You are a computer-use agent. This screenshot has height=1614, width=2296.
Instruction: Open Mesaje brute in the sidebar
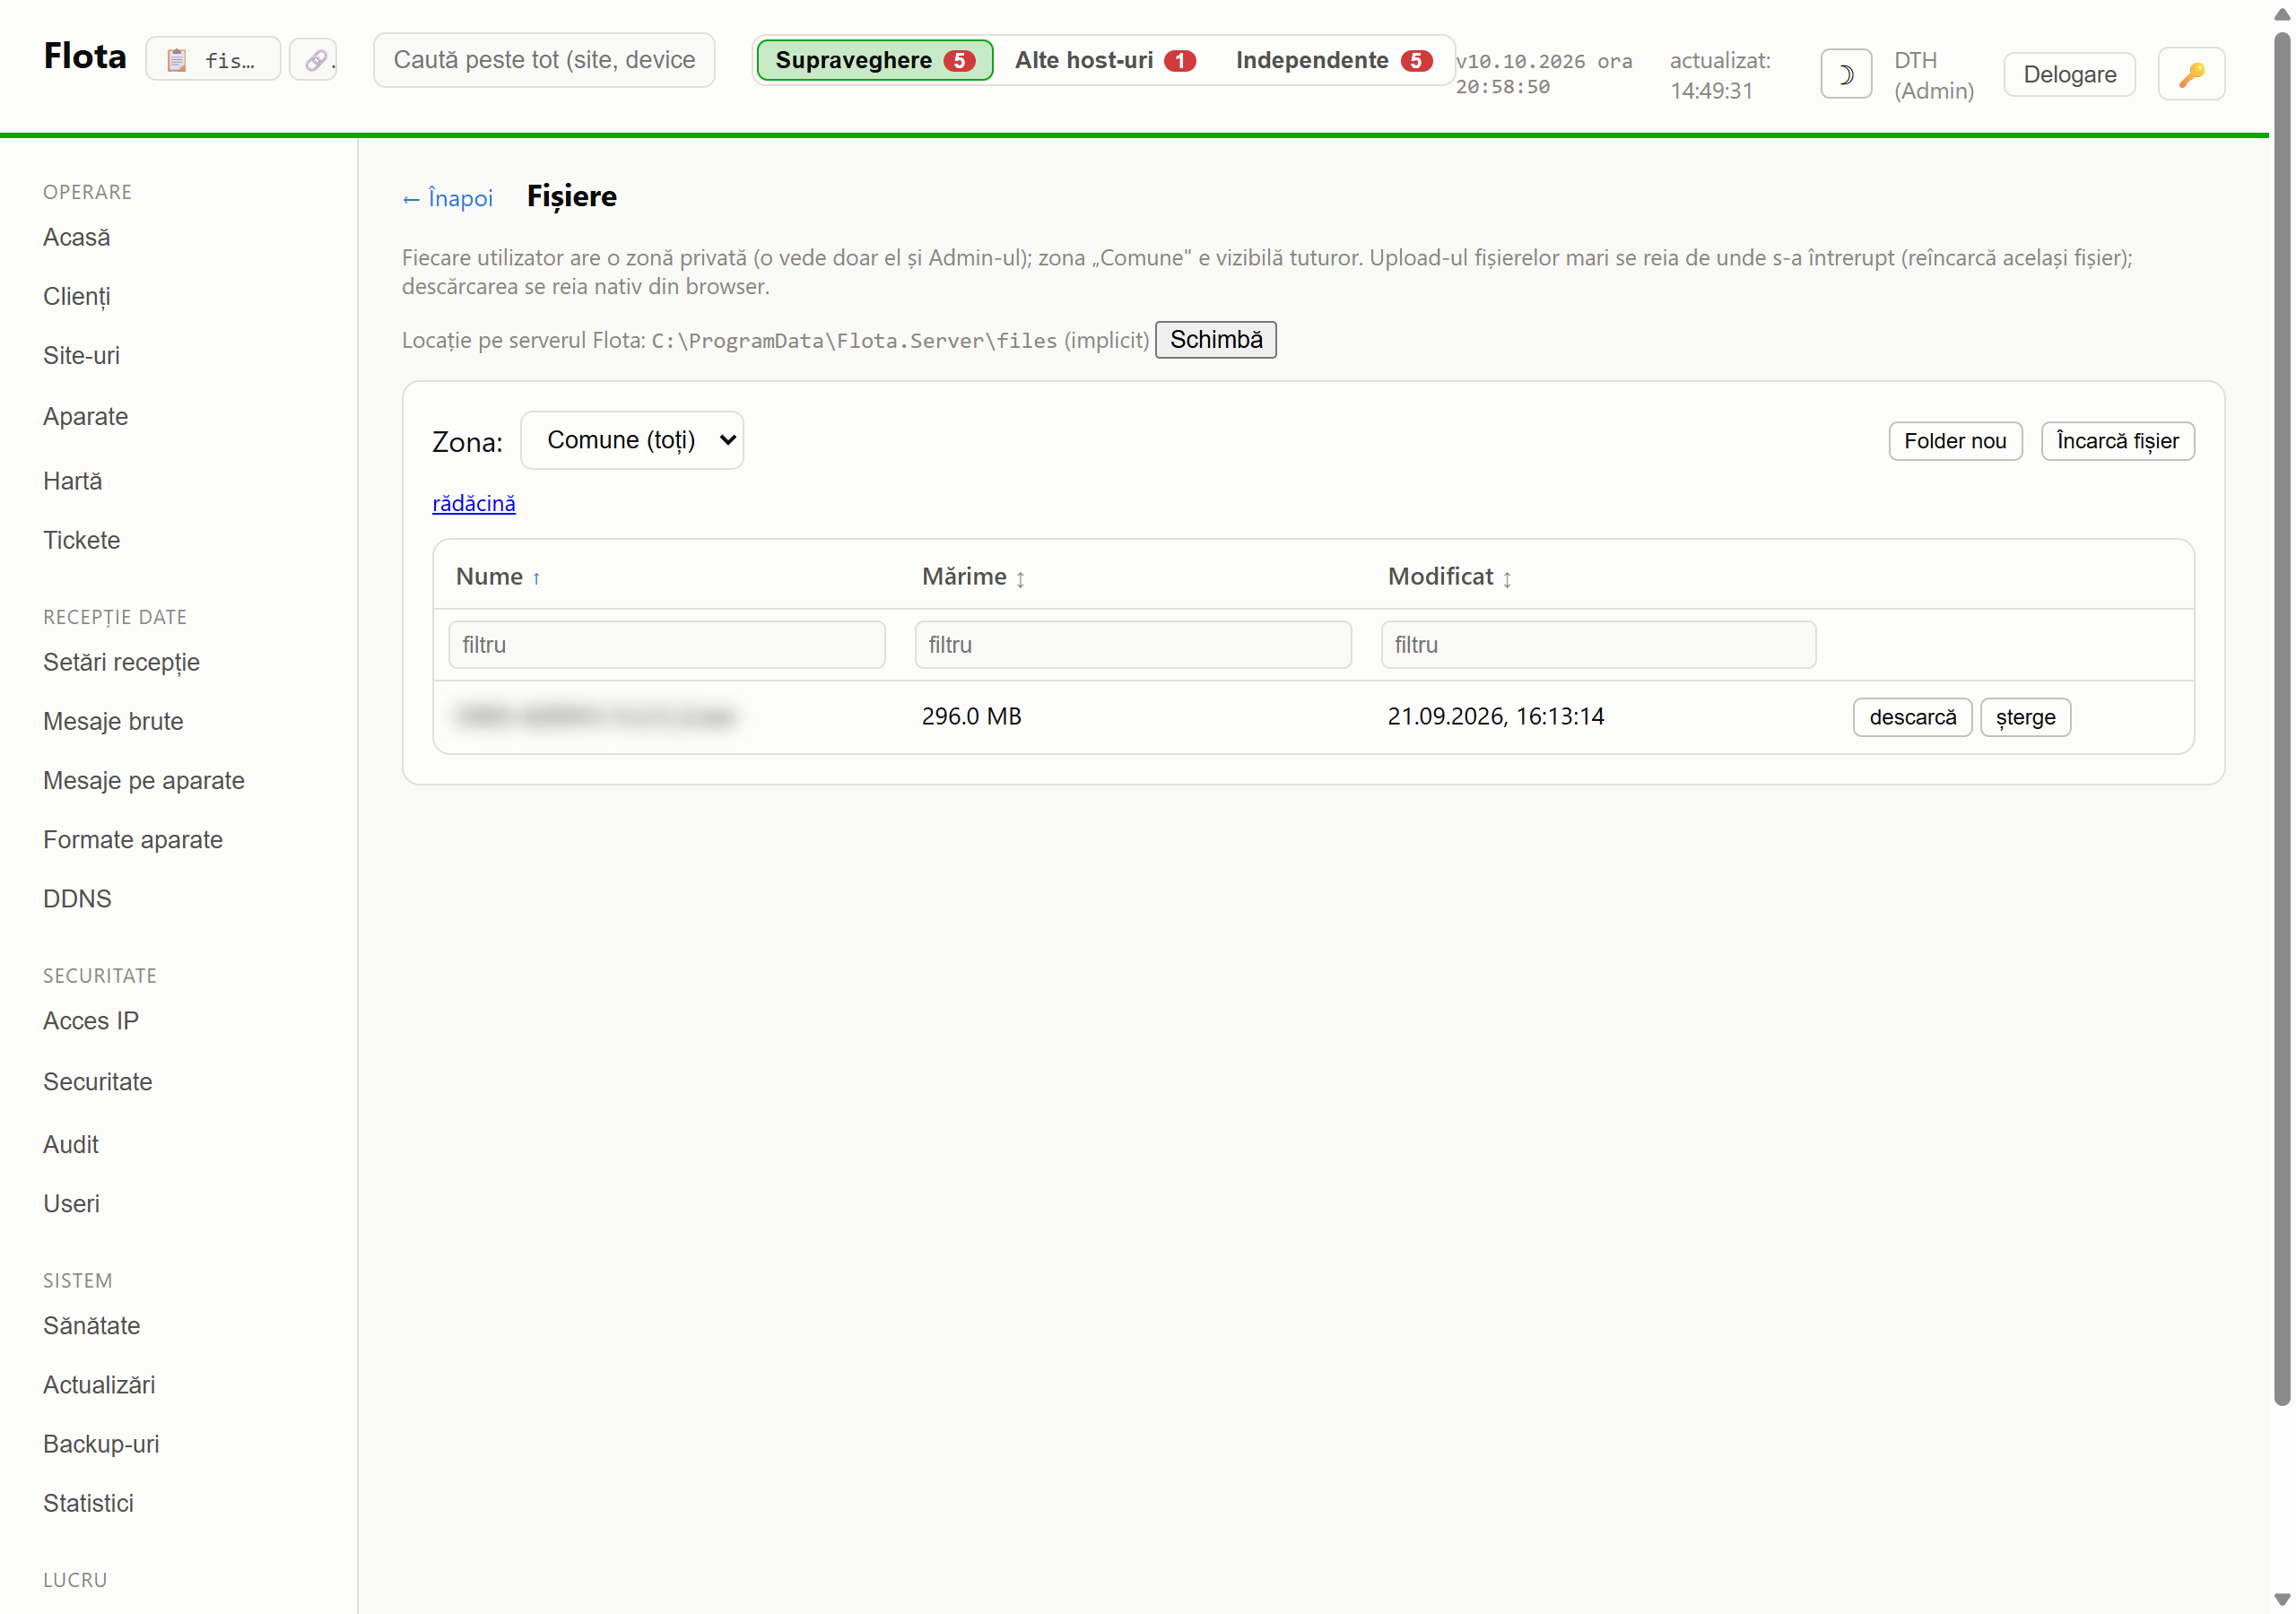coord(113,722)
